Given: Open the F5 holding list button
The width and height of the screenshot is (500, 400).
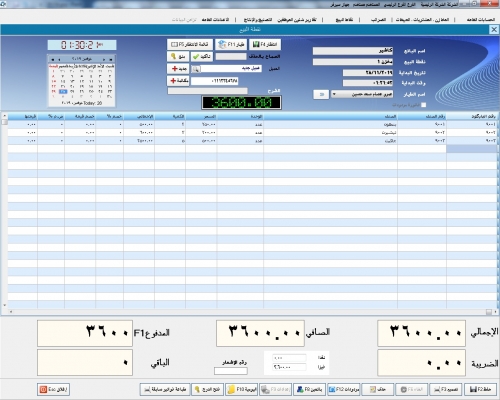Looking at the screenshot, I should (190, 44).
